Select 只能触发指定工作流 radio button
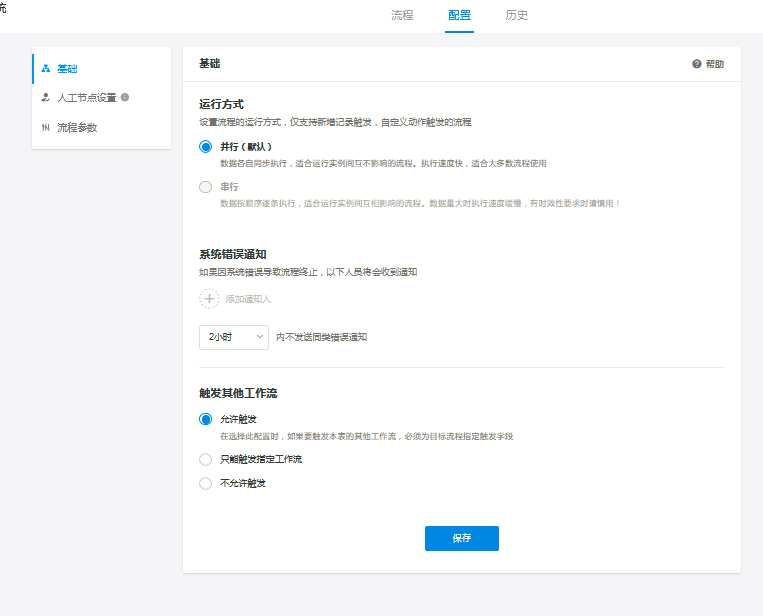The image size is (763, 616). pyautogui.click(x=205, y=459)
